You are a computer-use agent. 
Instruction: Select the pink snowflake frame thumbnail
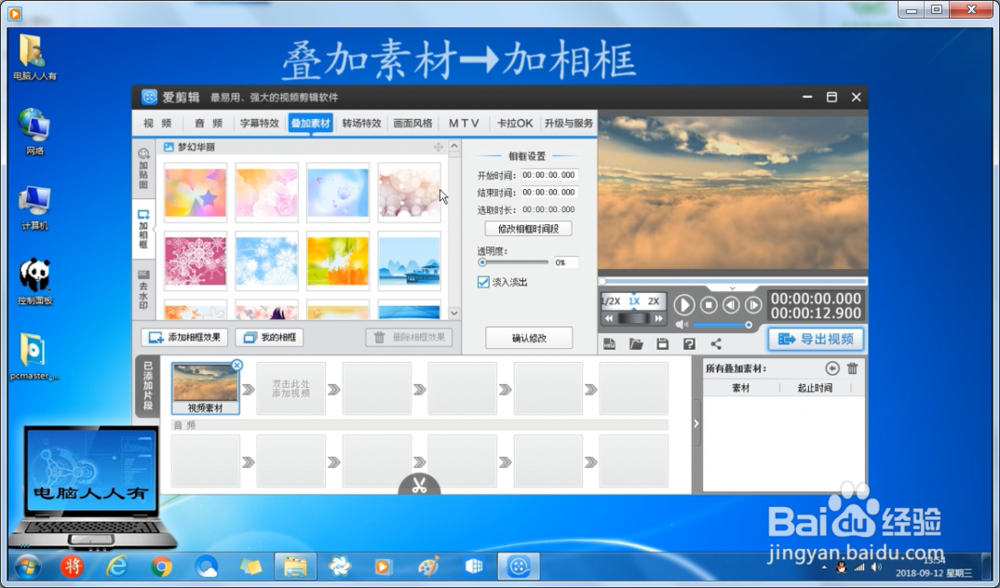[x=195, y=261]
